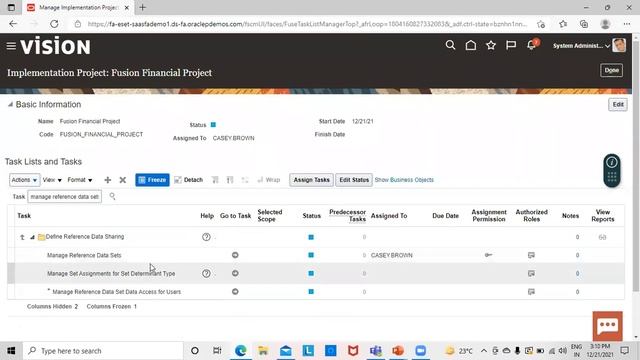The image size is (640, 360).
Task: Move up using the arrow beside Define Reference Data Sharing
Action: (22, 237)
